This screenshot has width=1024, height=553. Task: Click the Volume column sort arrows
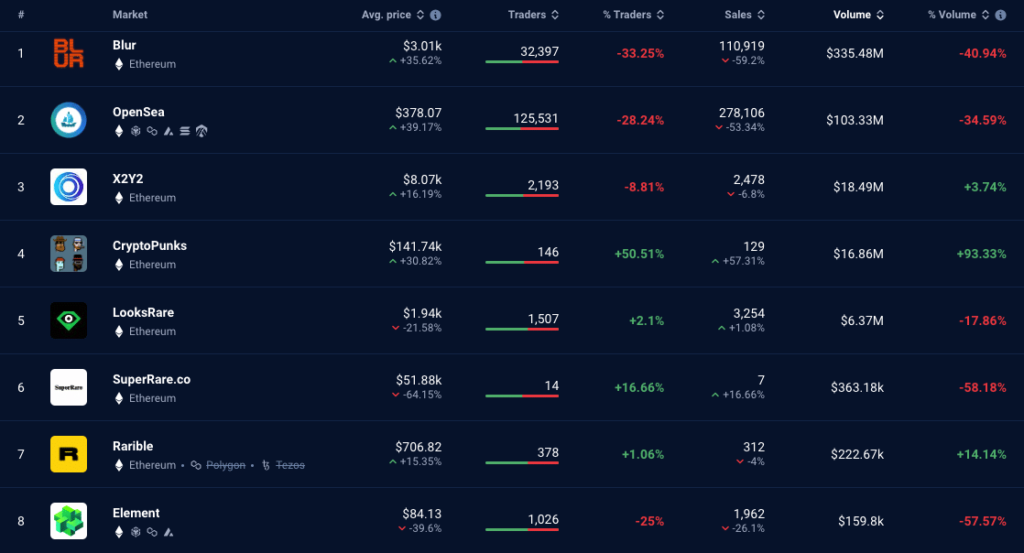pos(880,15)
